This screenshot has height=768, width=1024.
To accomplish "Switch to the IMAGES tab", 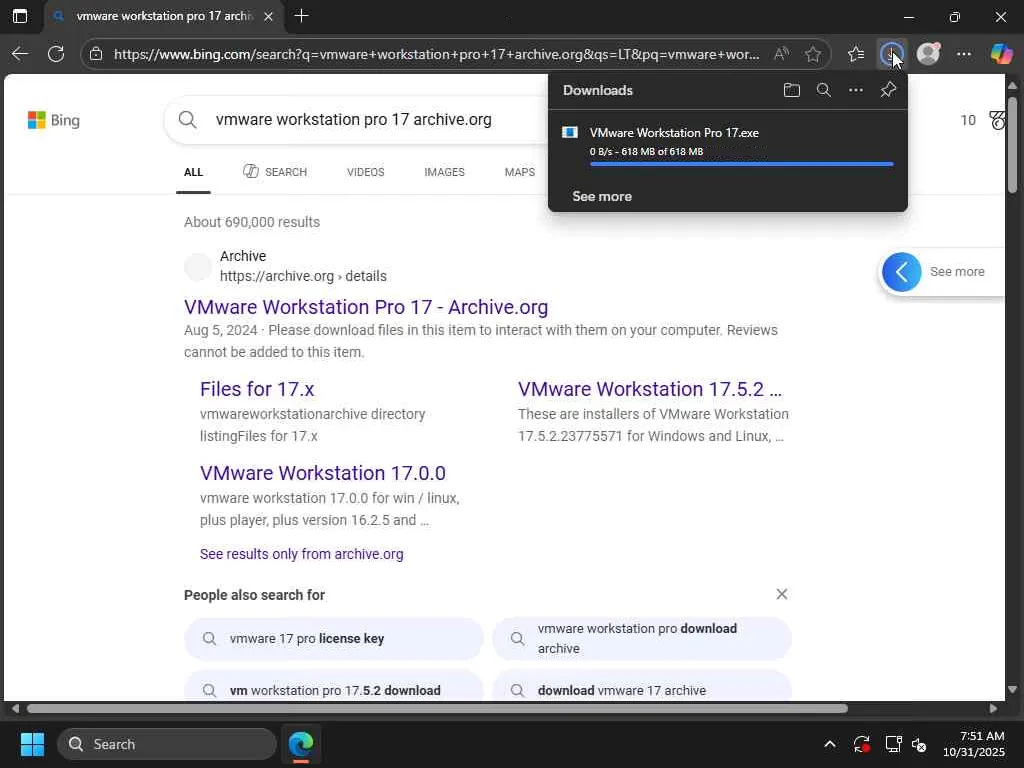I will (444, 172).
